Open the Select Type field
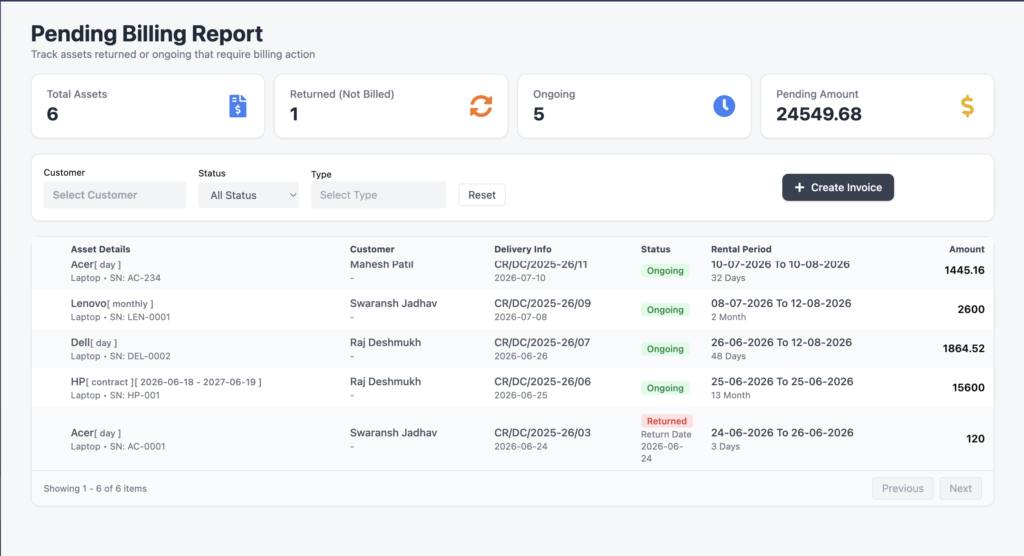Image resolution: width=1024 pixels, height=556 pixels. click(x=378, y=195)
